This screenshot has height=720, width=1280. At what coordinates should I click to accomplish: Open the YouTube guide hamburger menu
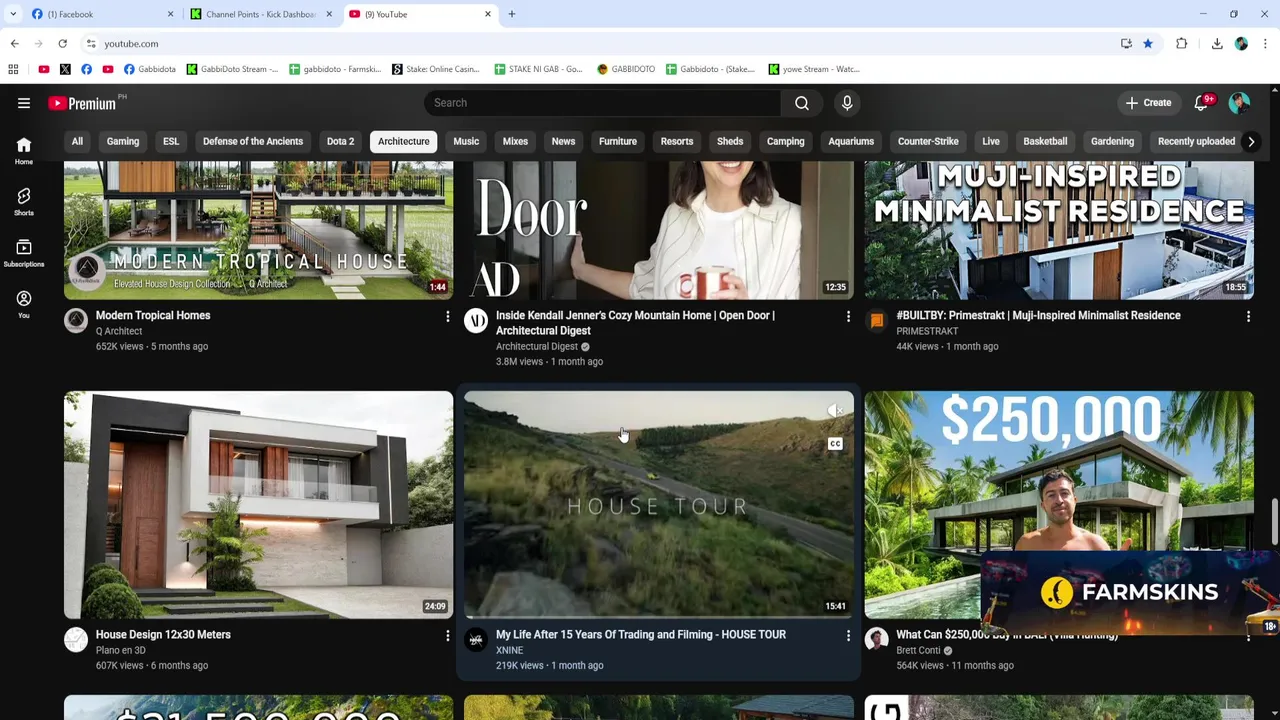(x=24, y=103)
